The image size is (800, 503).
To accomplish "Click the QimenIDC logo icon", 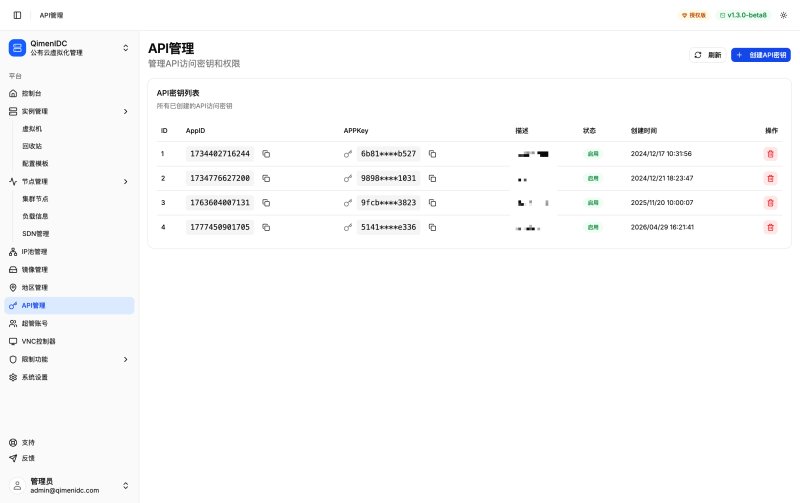I will (x=17, y=48).
